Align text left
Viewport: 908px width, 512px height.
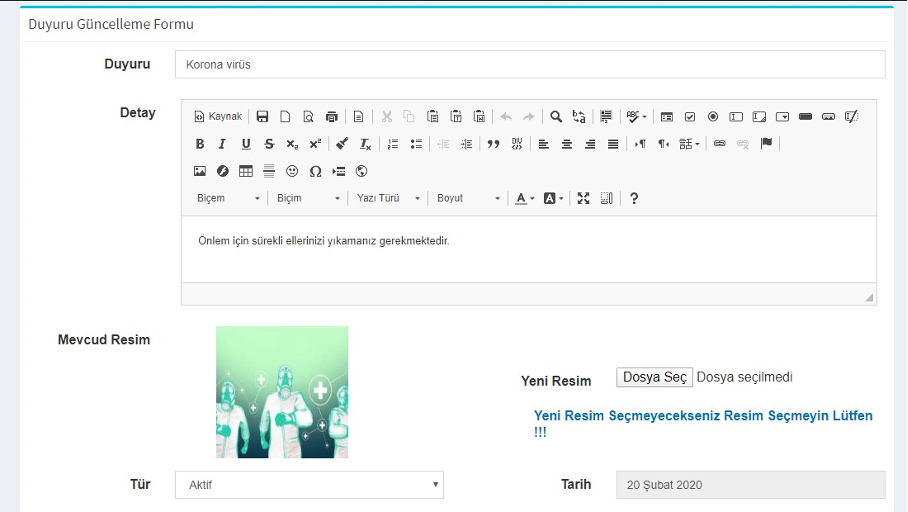pos(543,144)
